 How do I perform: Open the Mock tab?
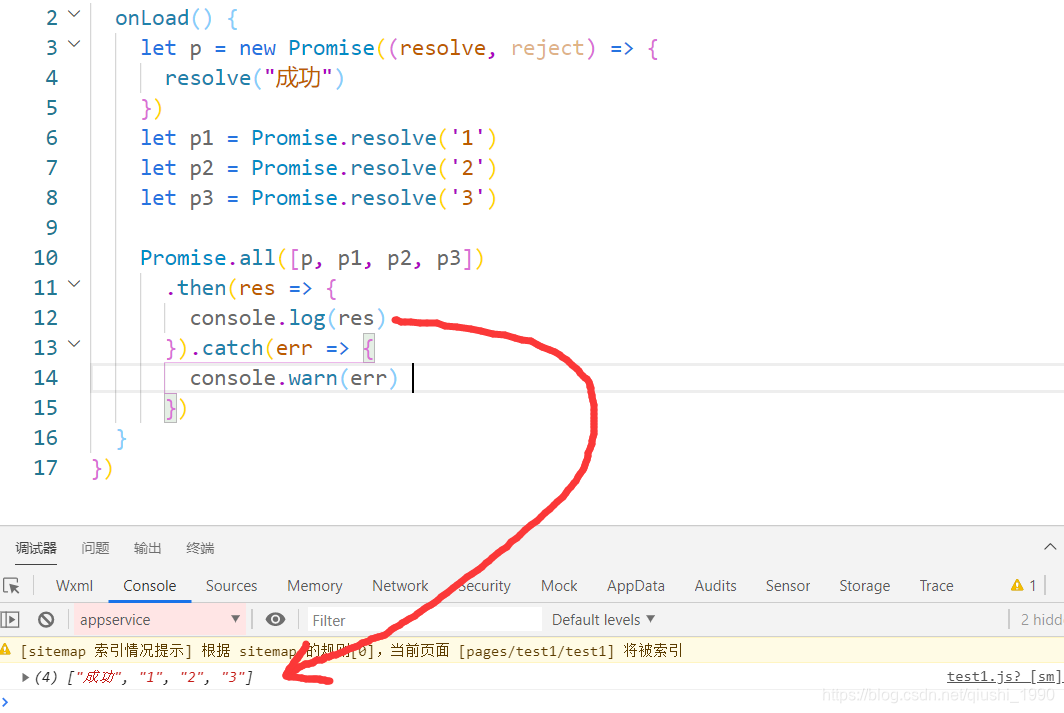(x=558, y=585)
